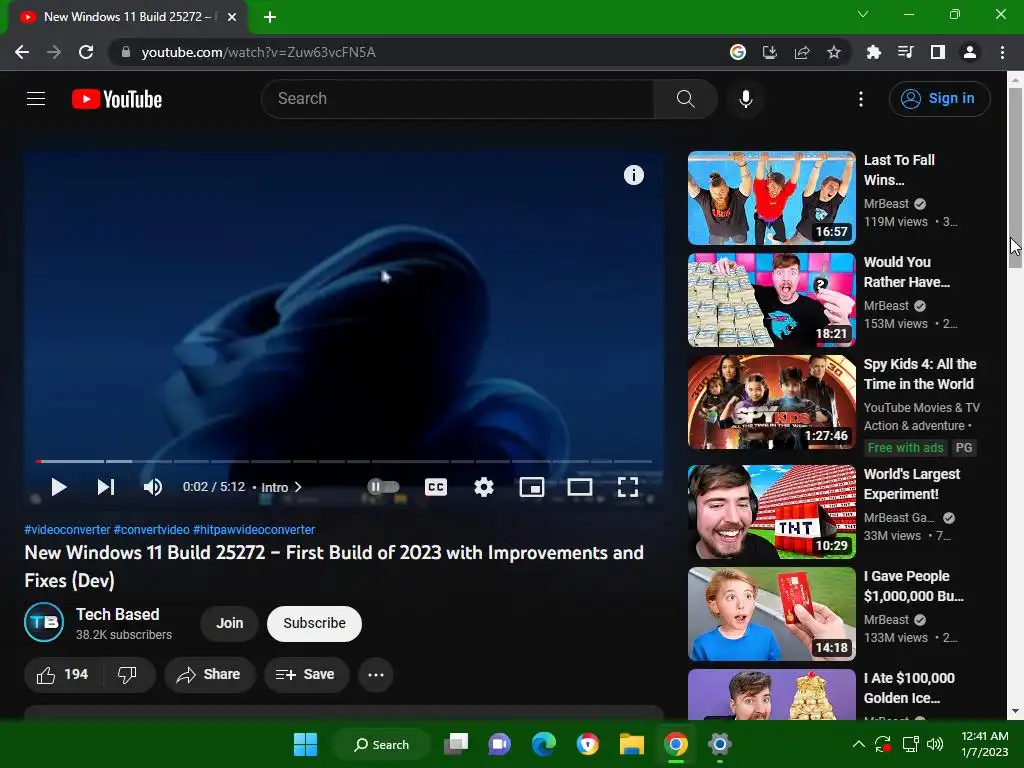This screenshot has width=1024, height=768.
Task: Click the #videoconverter hashtag
Action: click(x=67, y=530)
